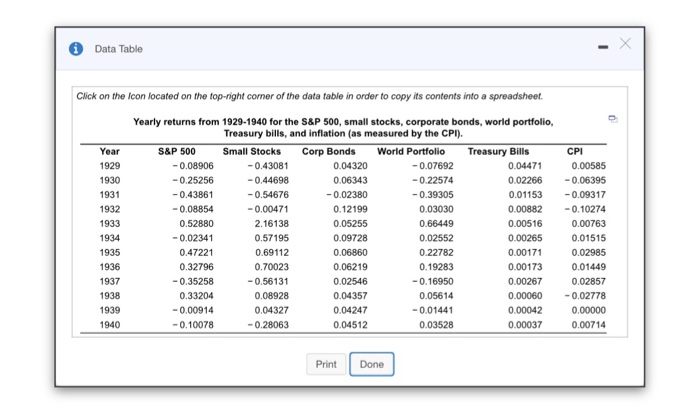Click World Portfolio value 0.22782
The image size is (700, 418).
pyautogui.click(x=436, y=252)
